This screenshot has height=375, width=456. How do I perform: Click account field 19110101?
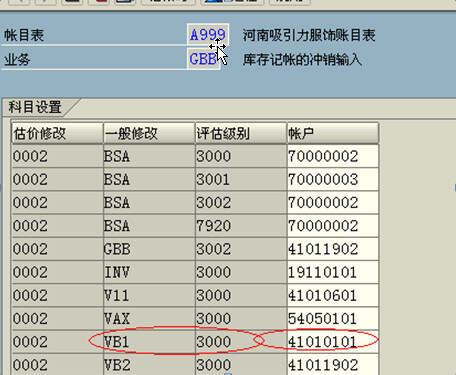pyautogui.click(x=333, y=272)
